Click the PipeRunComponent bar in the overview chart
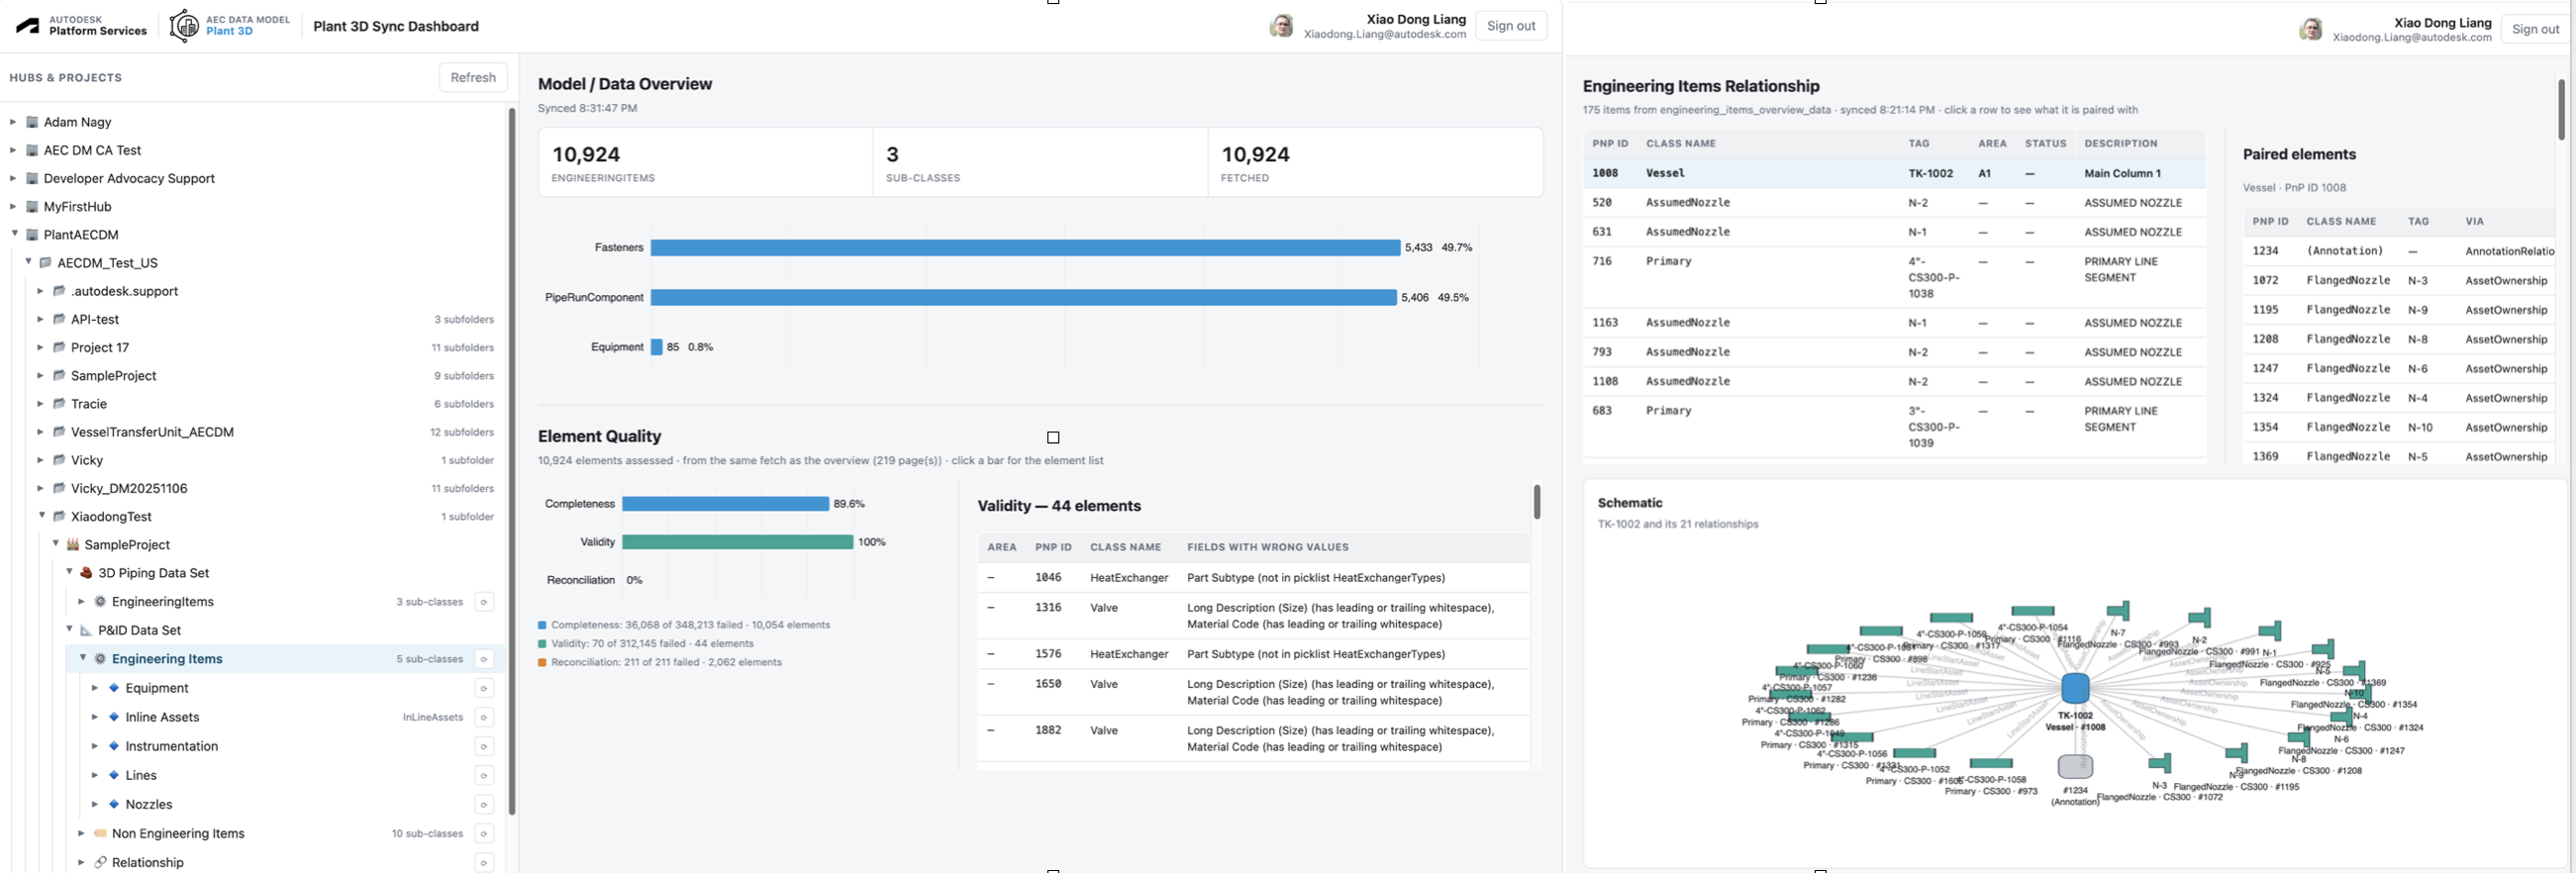 click(1024, 297)
